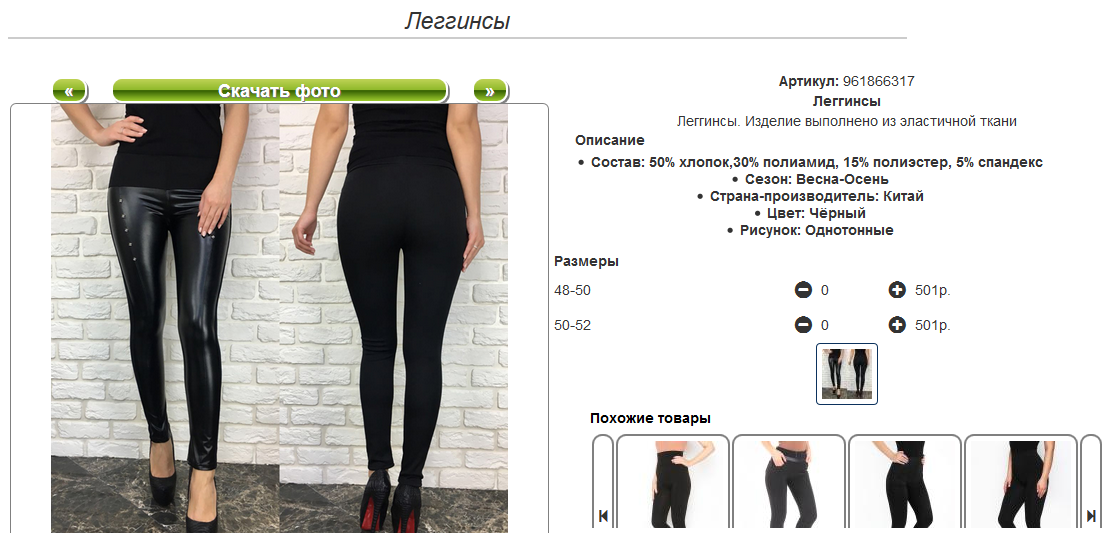Decrease quantity for size 48-50
This screenshot has height=533, width=1107.
tap(803, 290)
